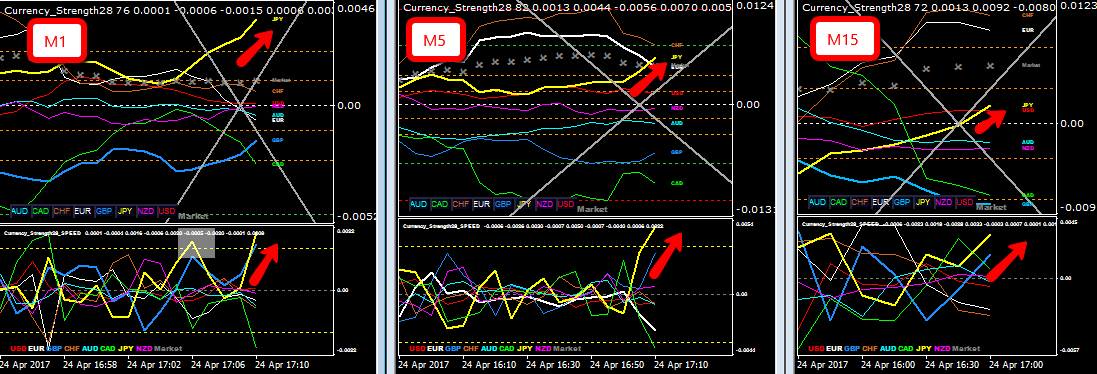Click the Market button in the M15 strength chart

click(x=991, y=207)
